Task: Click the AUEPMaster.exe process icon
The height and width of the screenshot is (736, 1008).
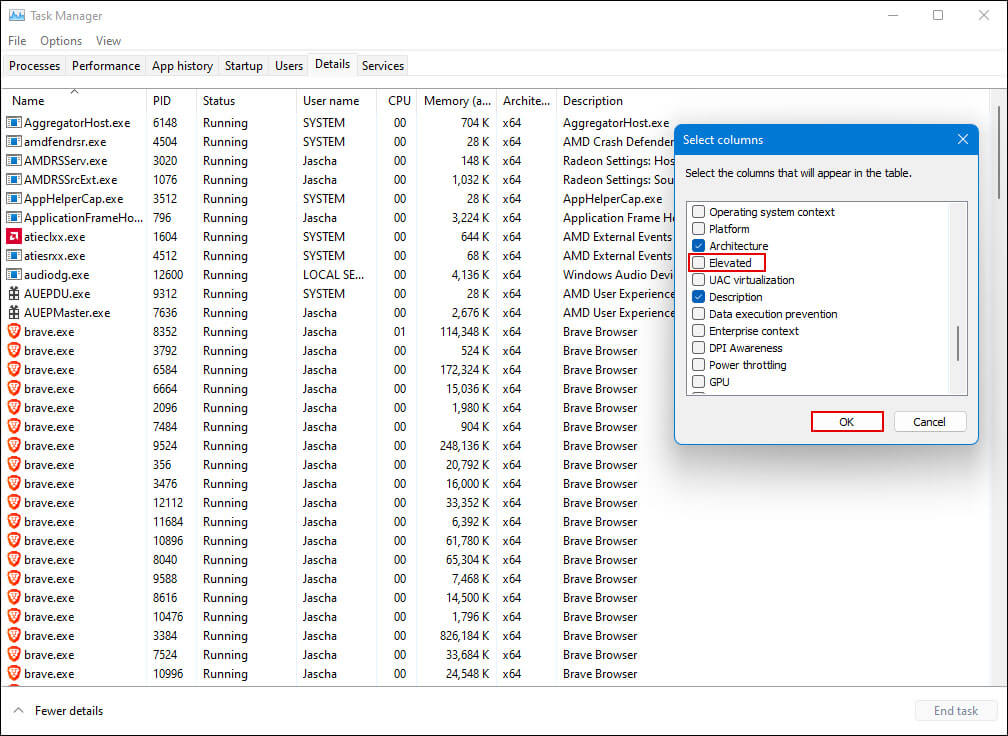Action: (14, 312)
